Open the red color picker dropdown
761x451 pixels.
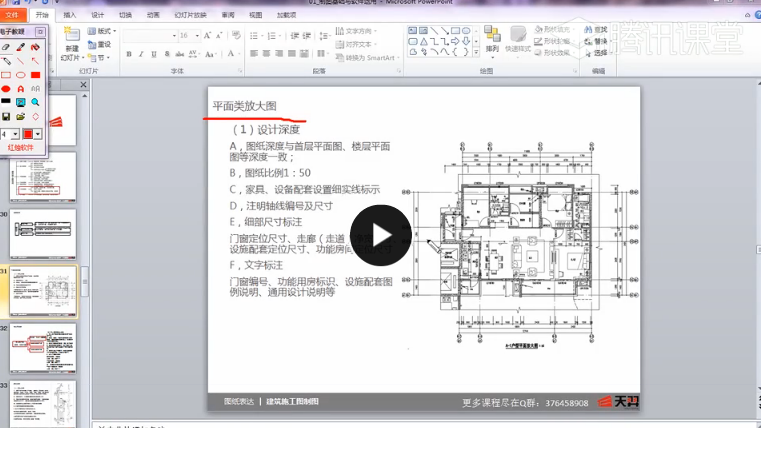pyautogui.click(x=38, y=134)
